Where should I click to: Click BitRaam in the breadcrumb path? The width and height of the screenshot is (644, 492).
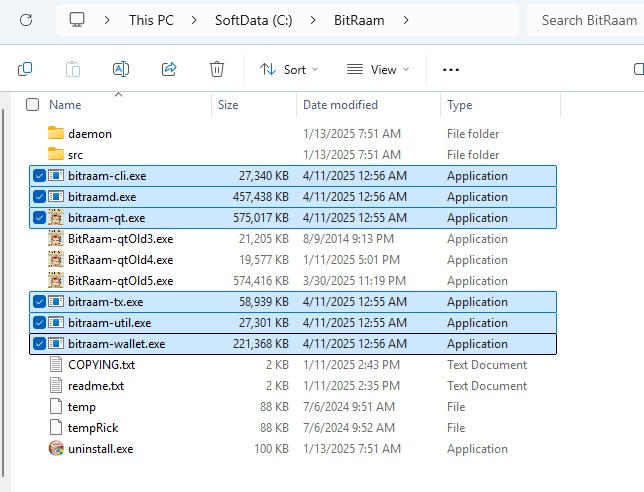click(359, 20)
